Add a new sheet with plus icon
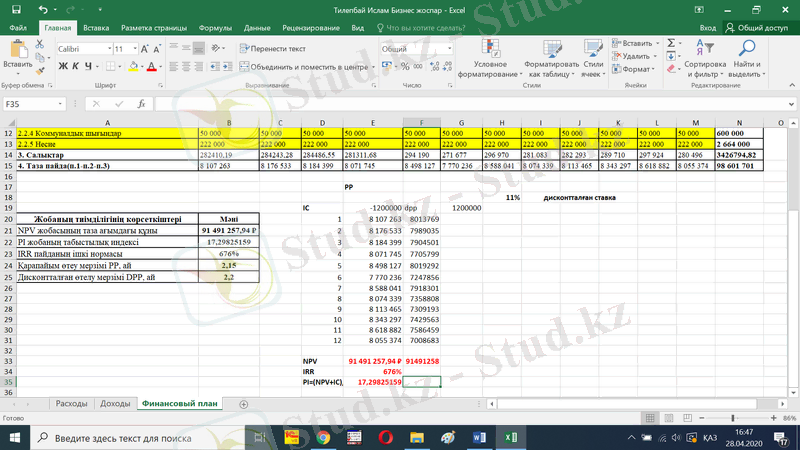 pyautogui.click(x=243, y=403)
